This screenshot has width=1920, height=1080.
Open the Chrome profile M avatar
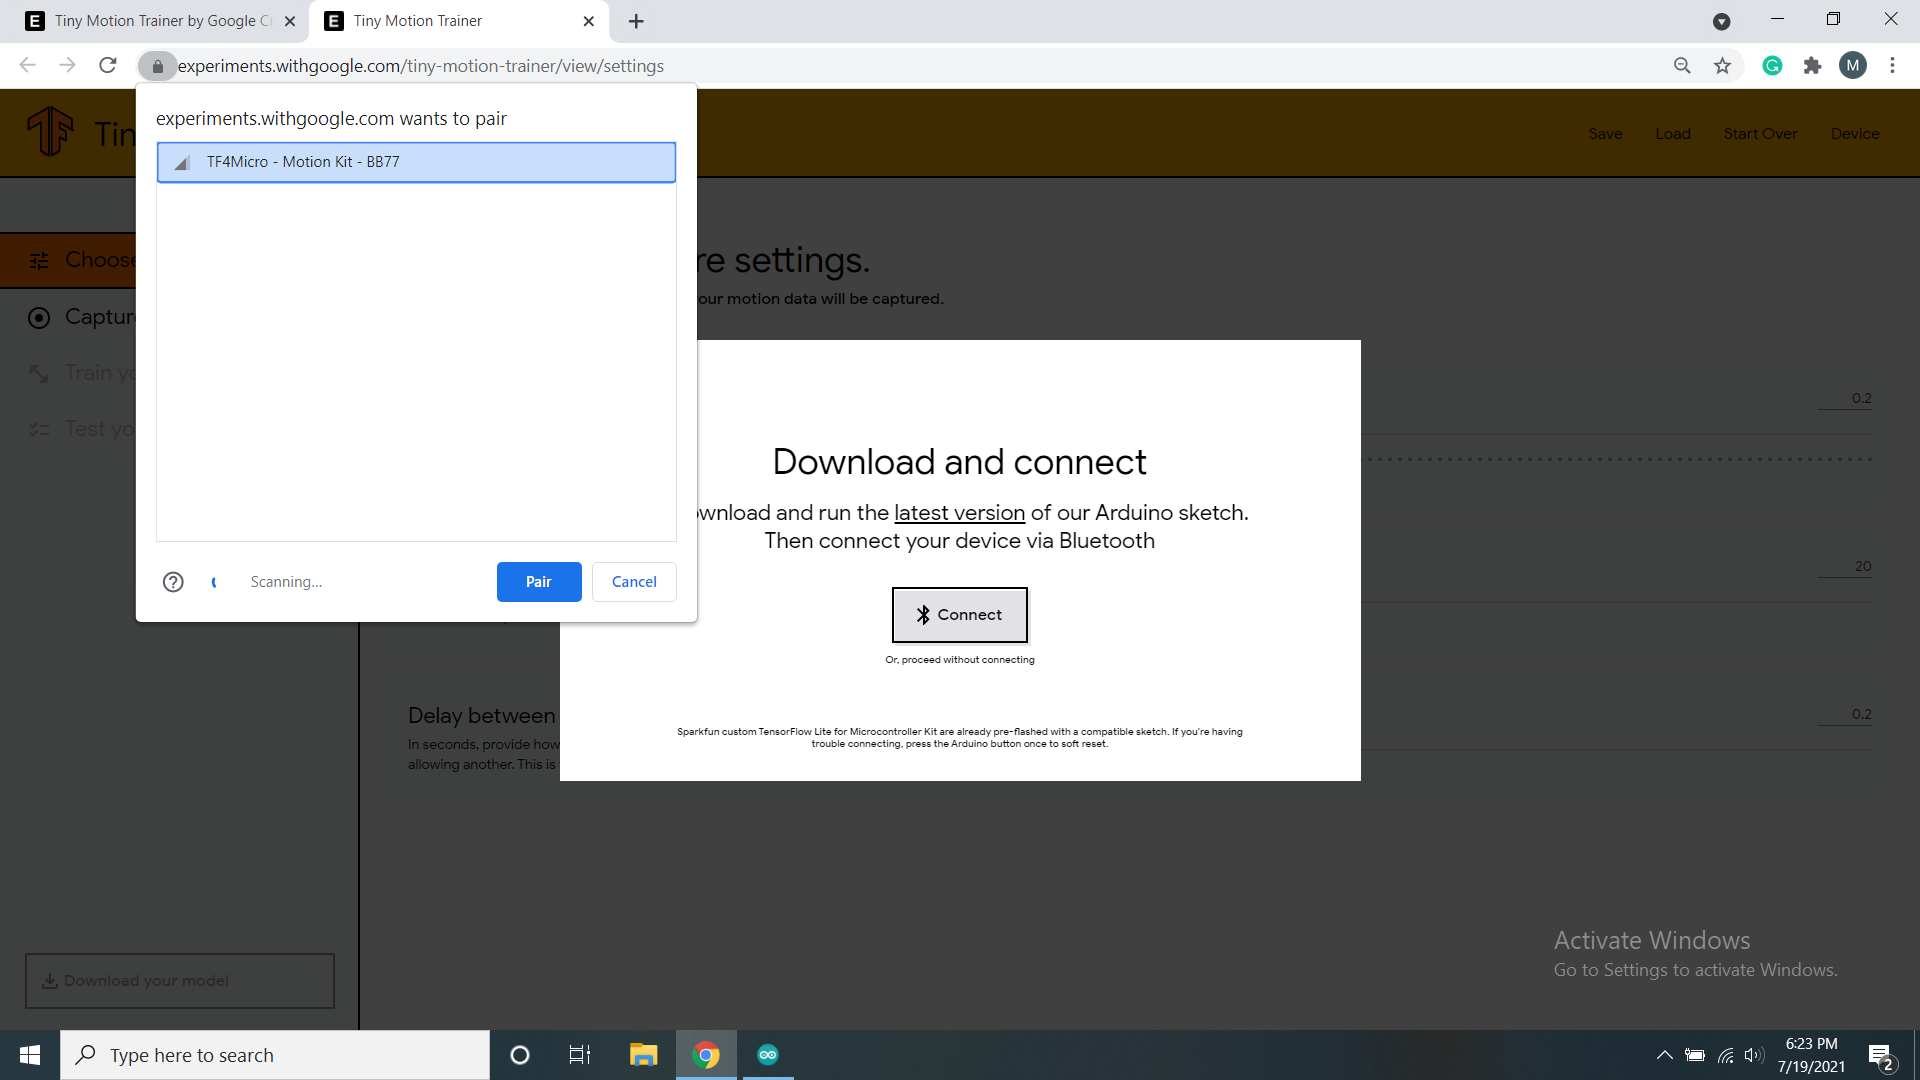[1852, 66]
